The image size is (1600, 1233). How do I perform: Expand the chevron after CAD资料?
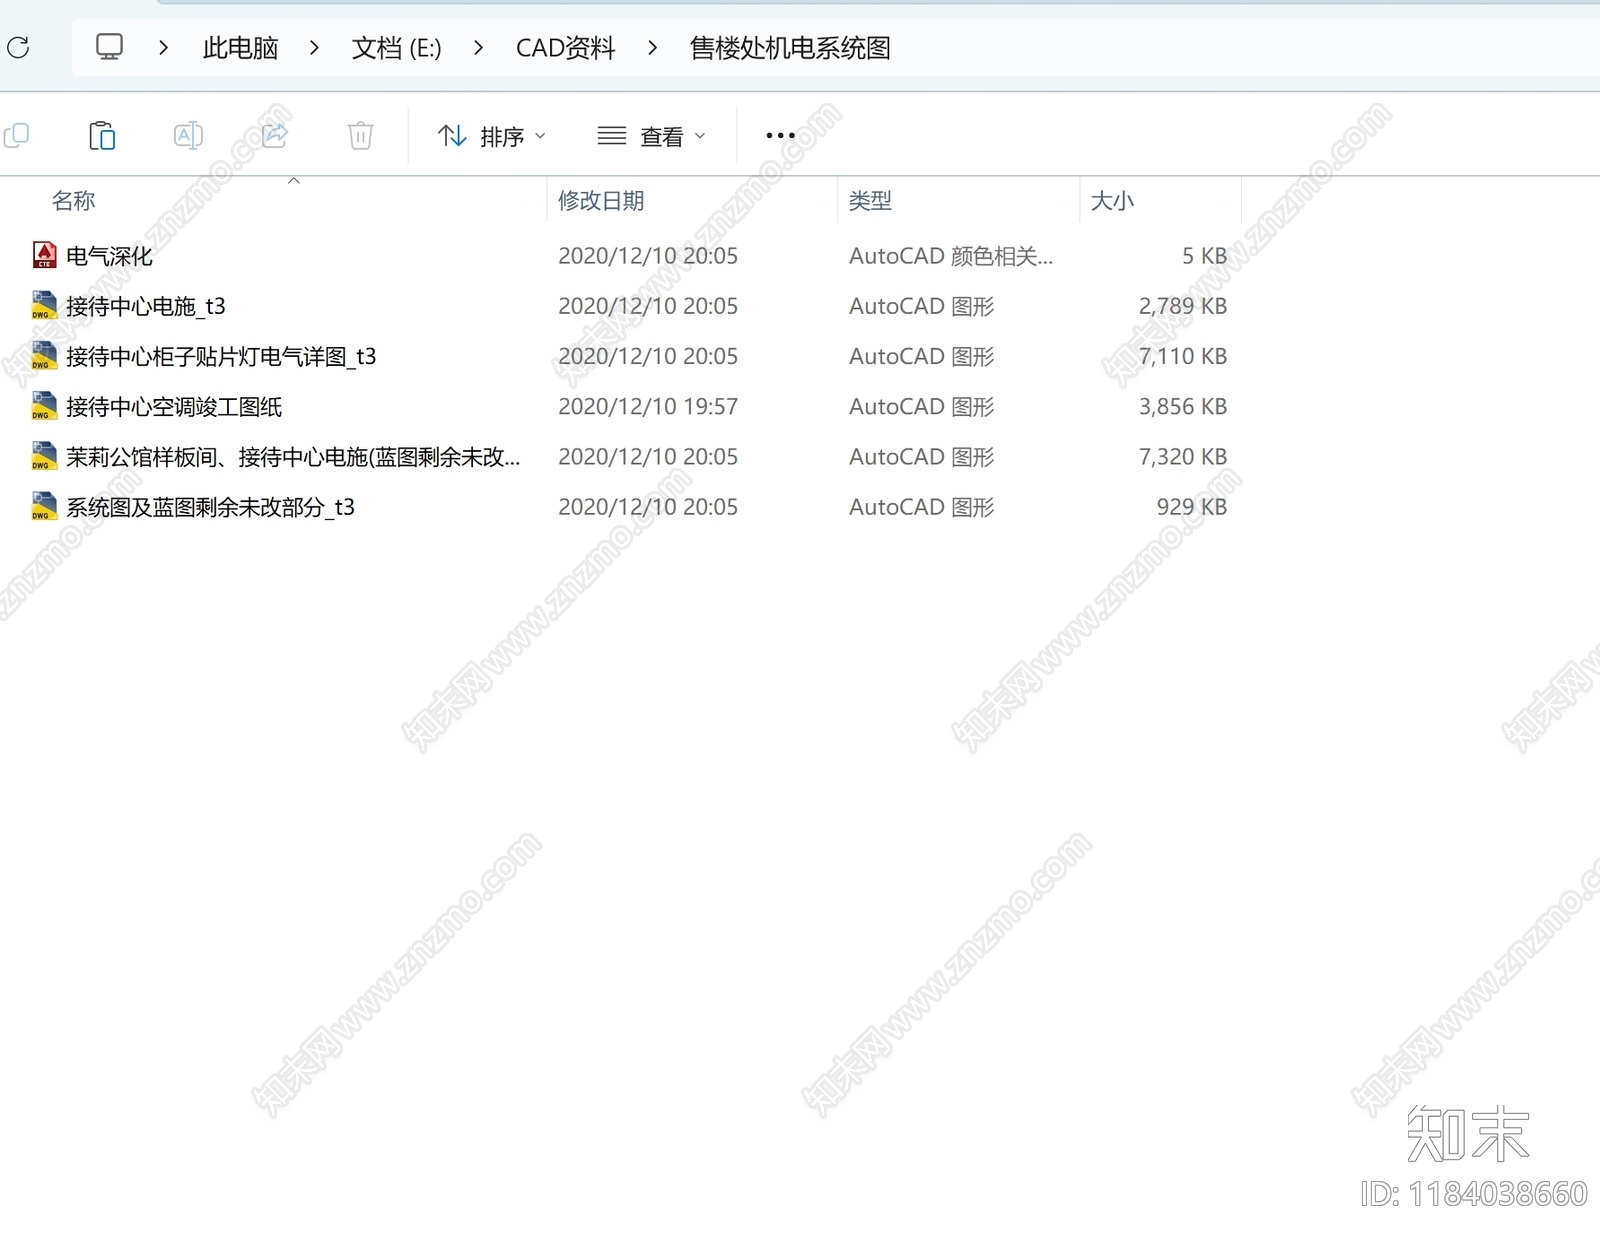click(x=652, y=47)
